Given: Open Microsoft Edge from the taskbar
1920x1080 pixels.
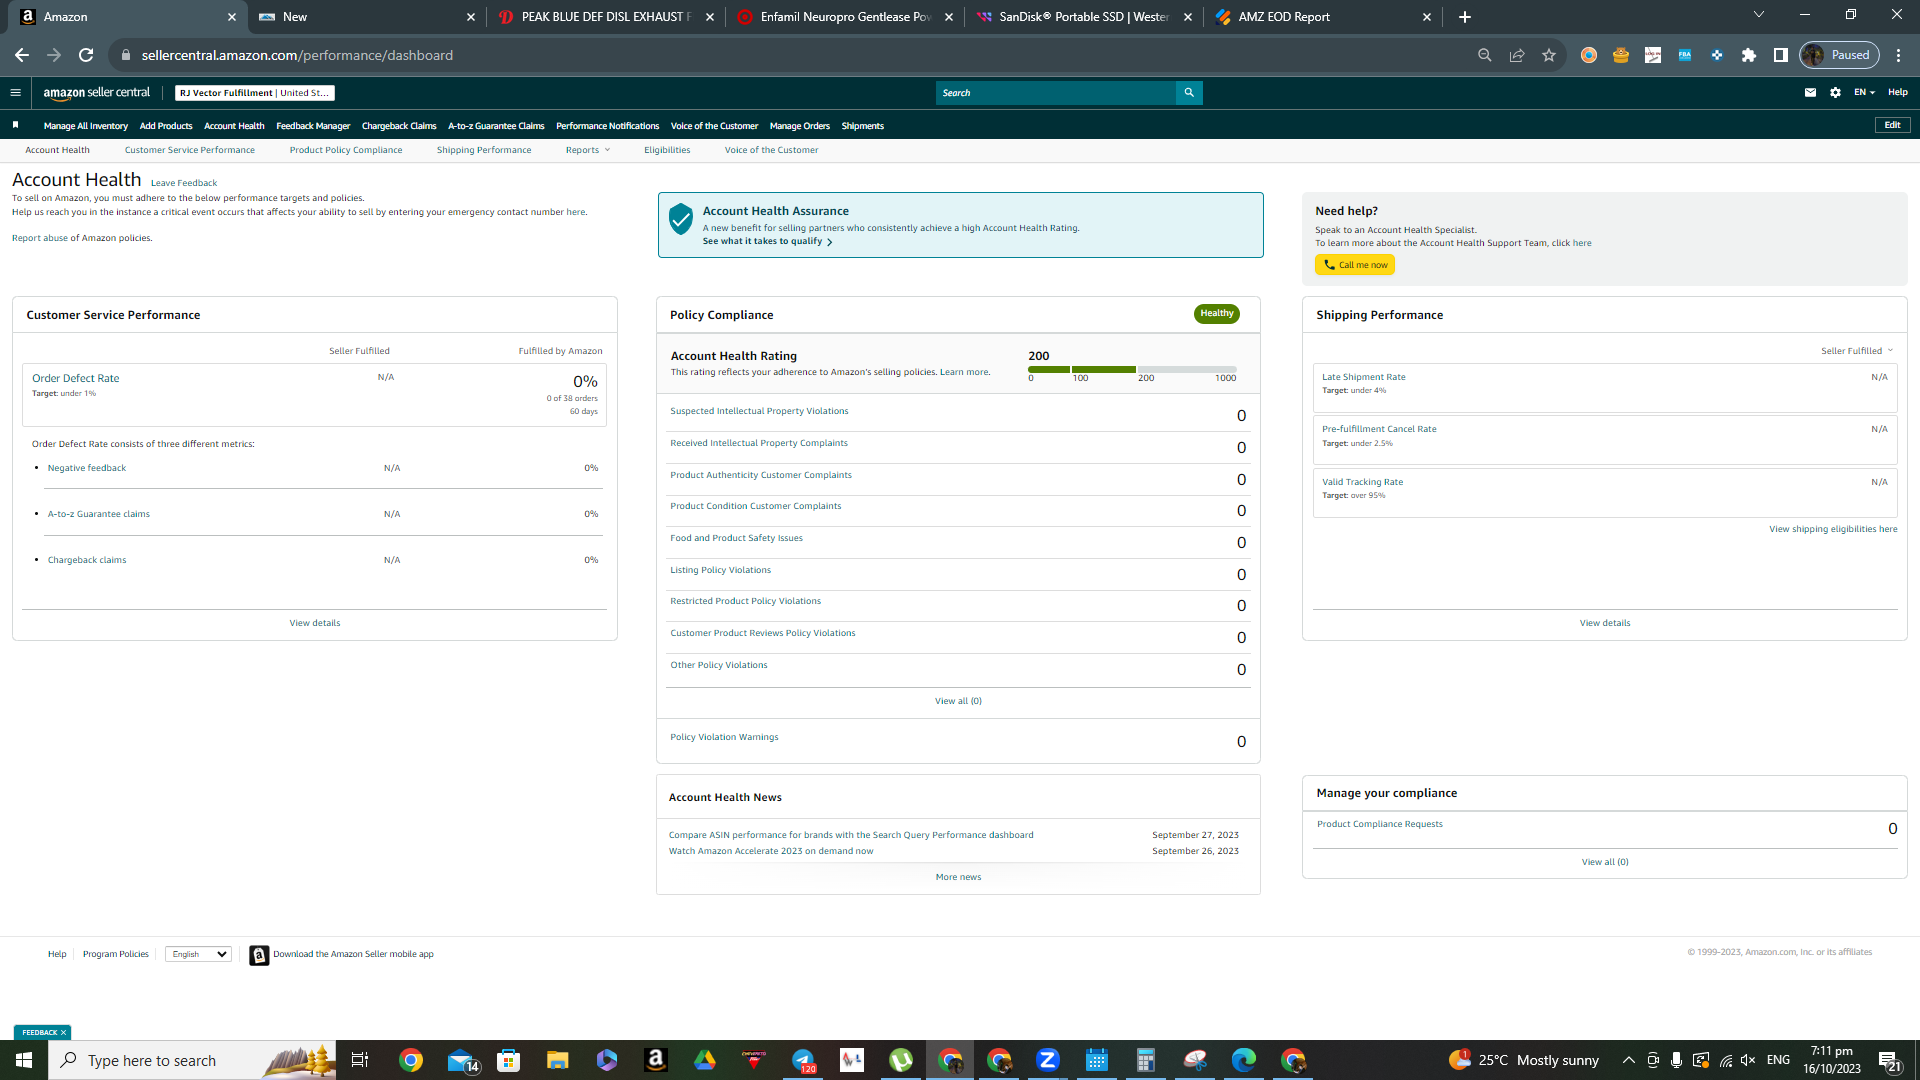Looking at the screenshot, I should pos(1244,1060).
